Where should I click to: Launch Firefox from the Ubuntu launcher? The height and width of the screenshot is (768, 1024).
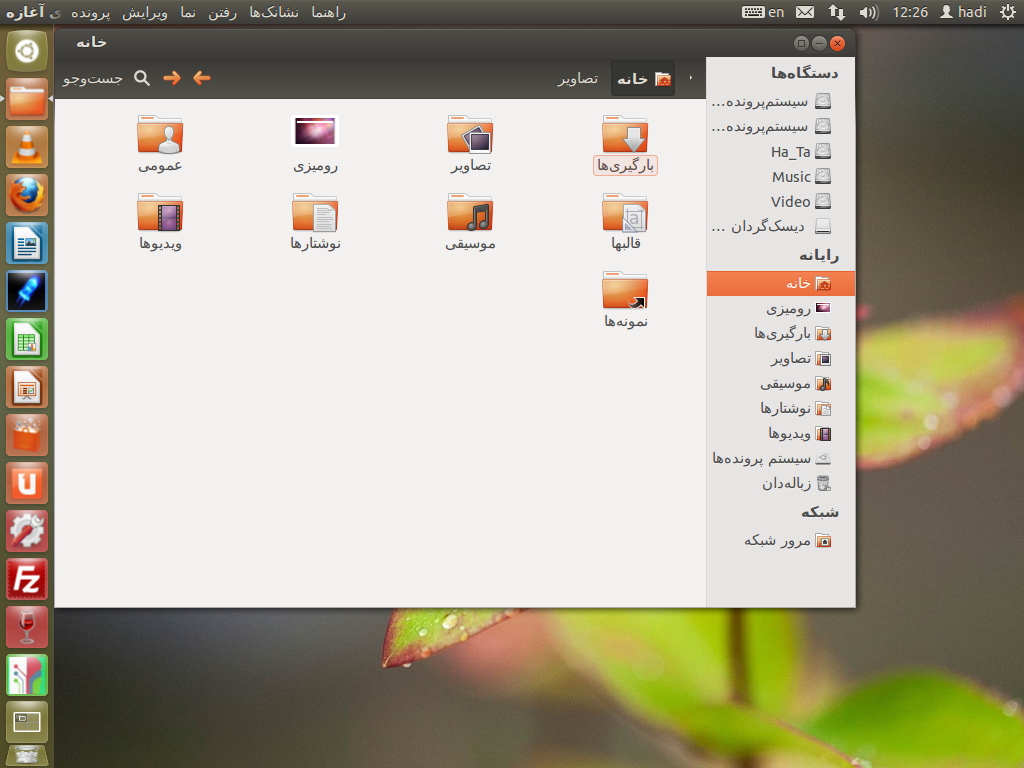tap(27, 196)
